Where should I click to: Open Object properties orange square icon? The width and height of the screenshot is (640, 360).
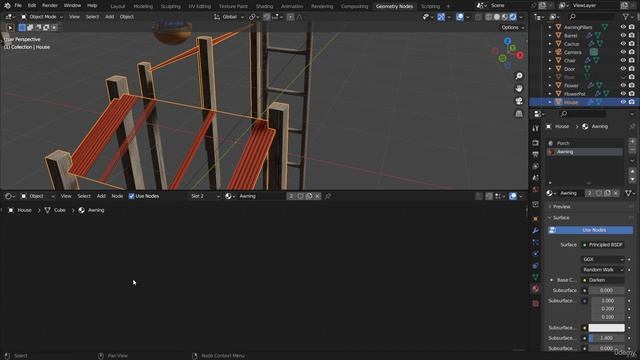(536, 219)
